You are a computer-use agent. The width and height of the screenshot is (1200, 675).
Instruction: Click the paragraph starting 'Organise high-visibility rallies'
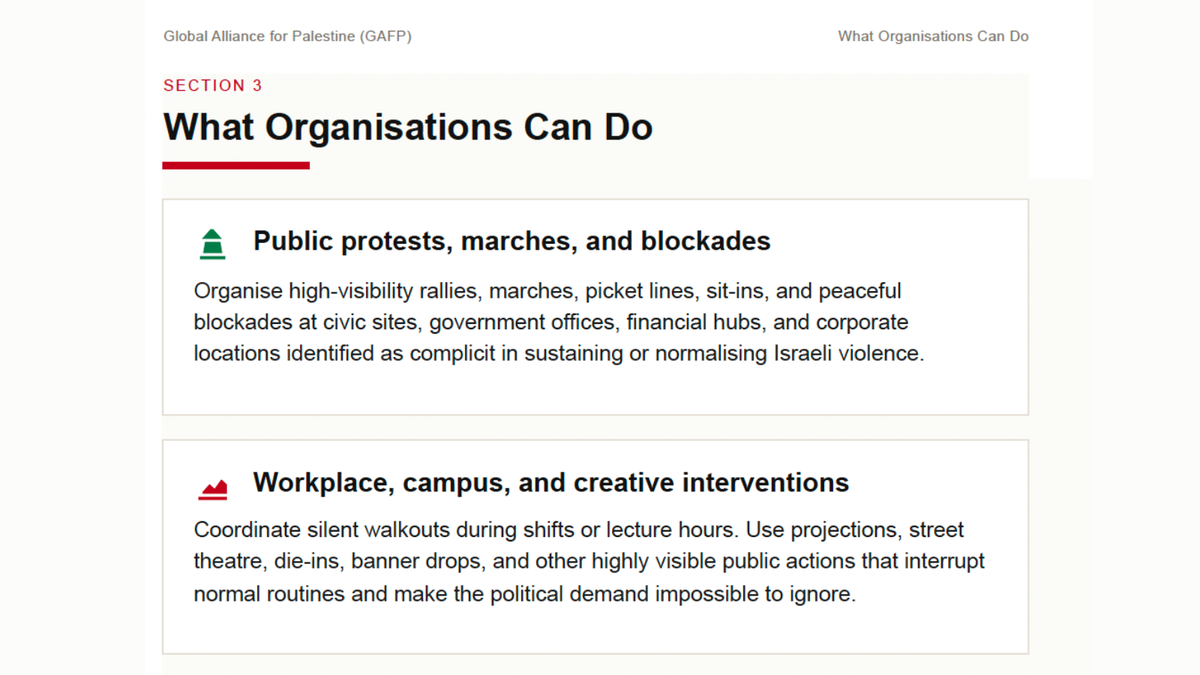pyautogui.click(x=559, y=322)
